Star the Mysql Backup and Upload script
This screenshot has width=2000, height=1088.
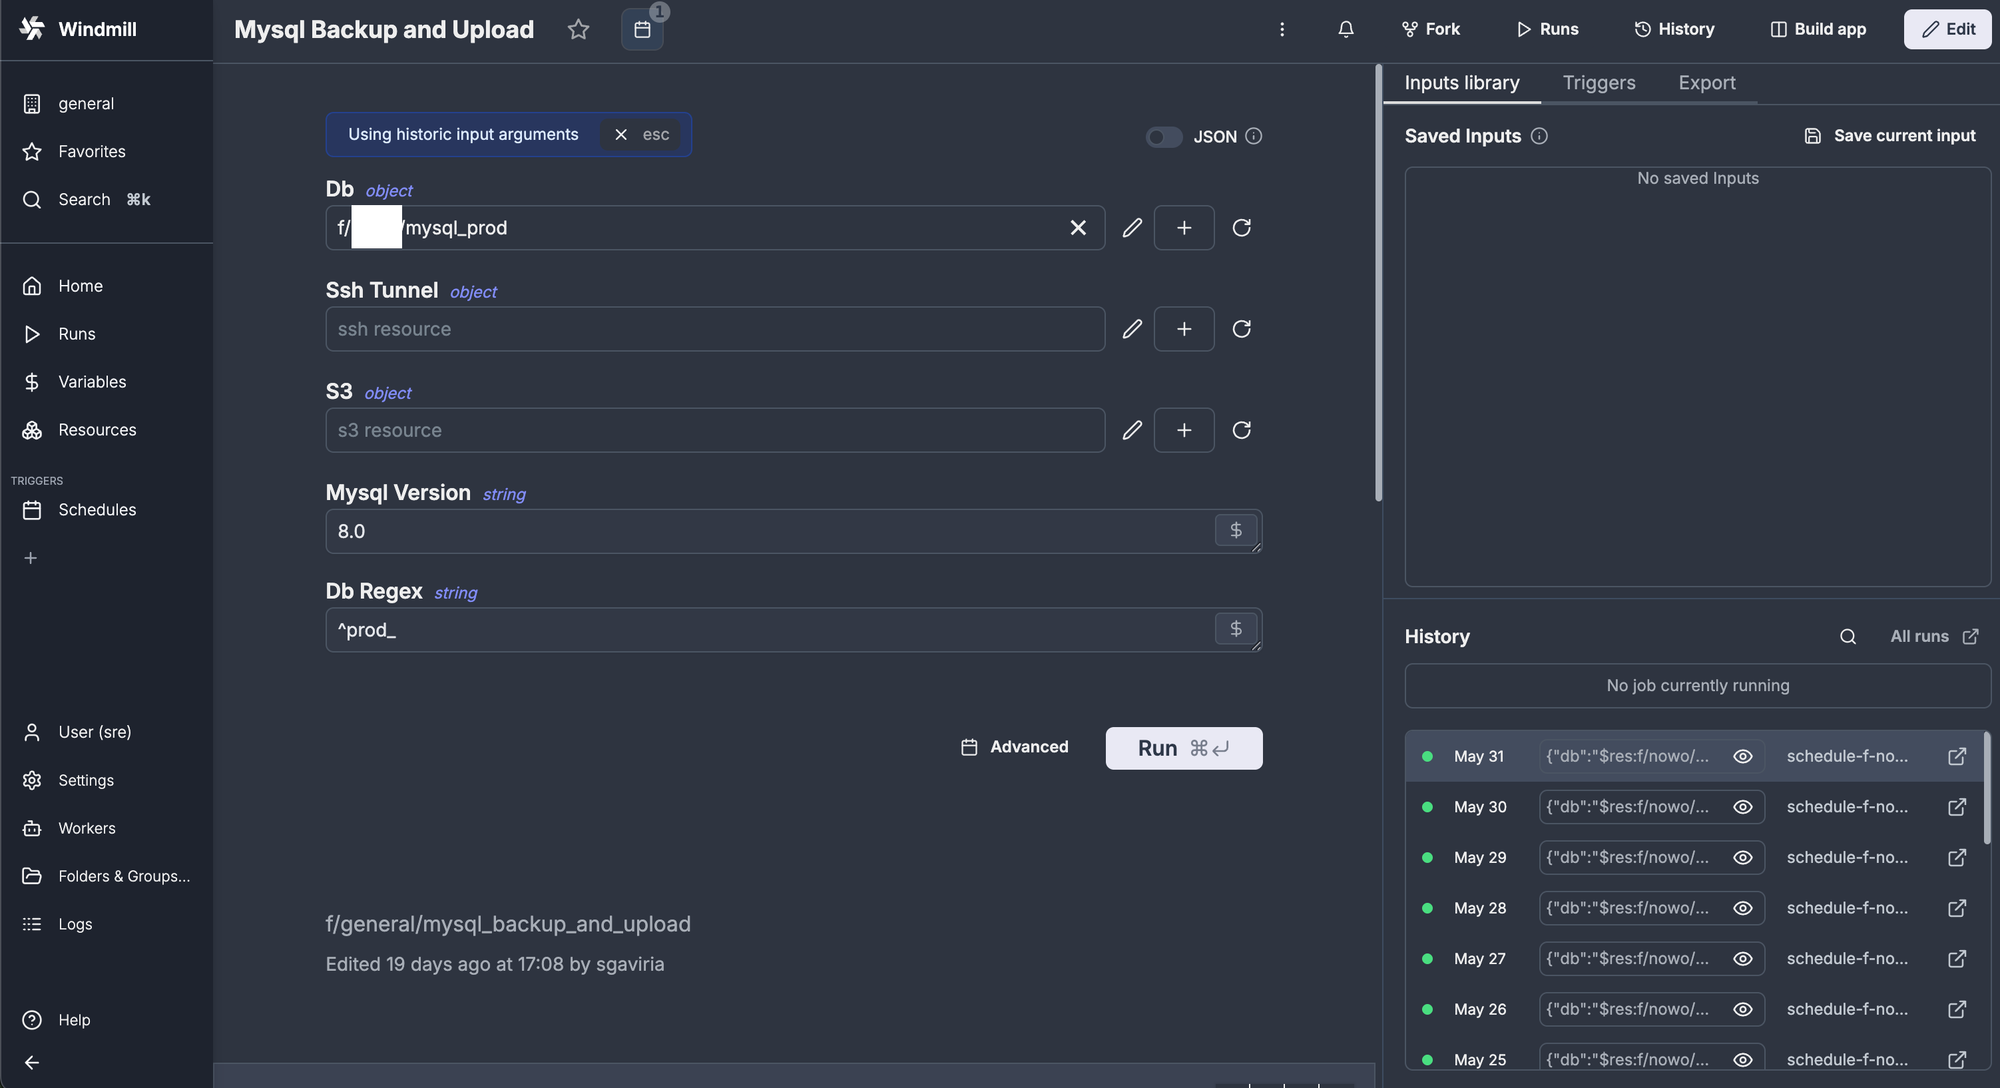(578, 30)
